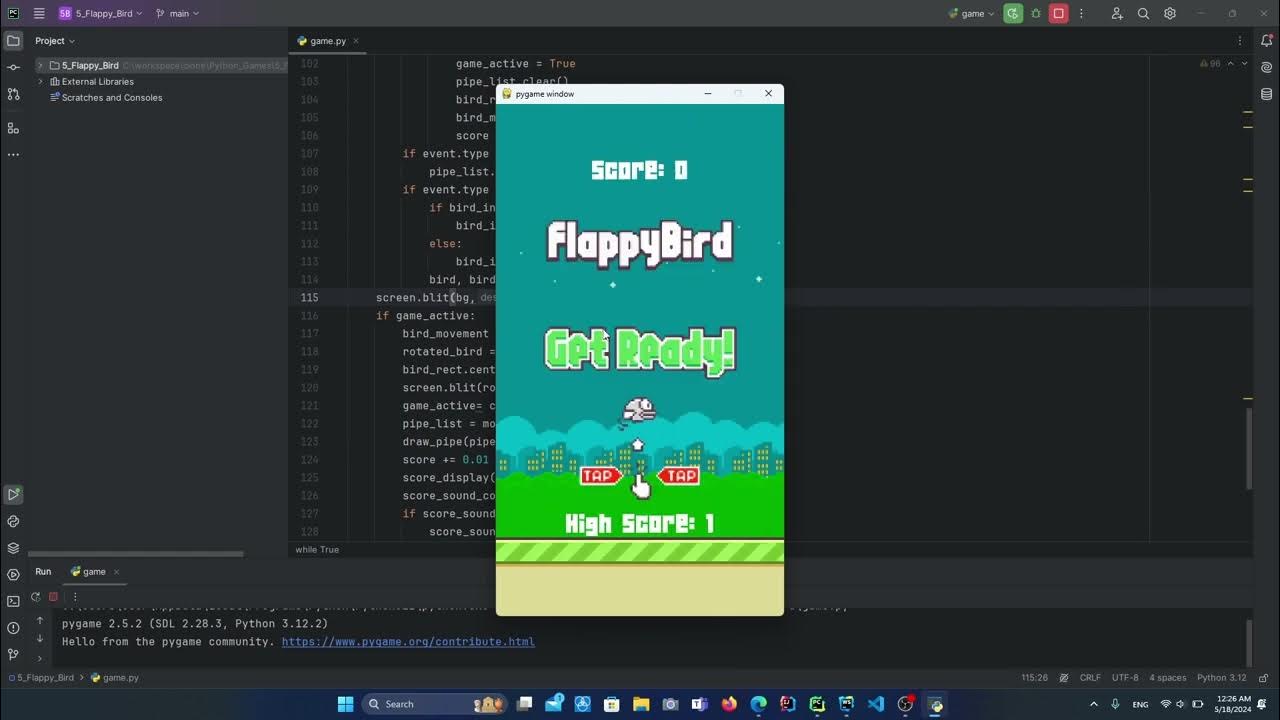Click the PyCharm logo icon
Screen dimensions: 1280x720
coord(13,13)
